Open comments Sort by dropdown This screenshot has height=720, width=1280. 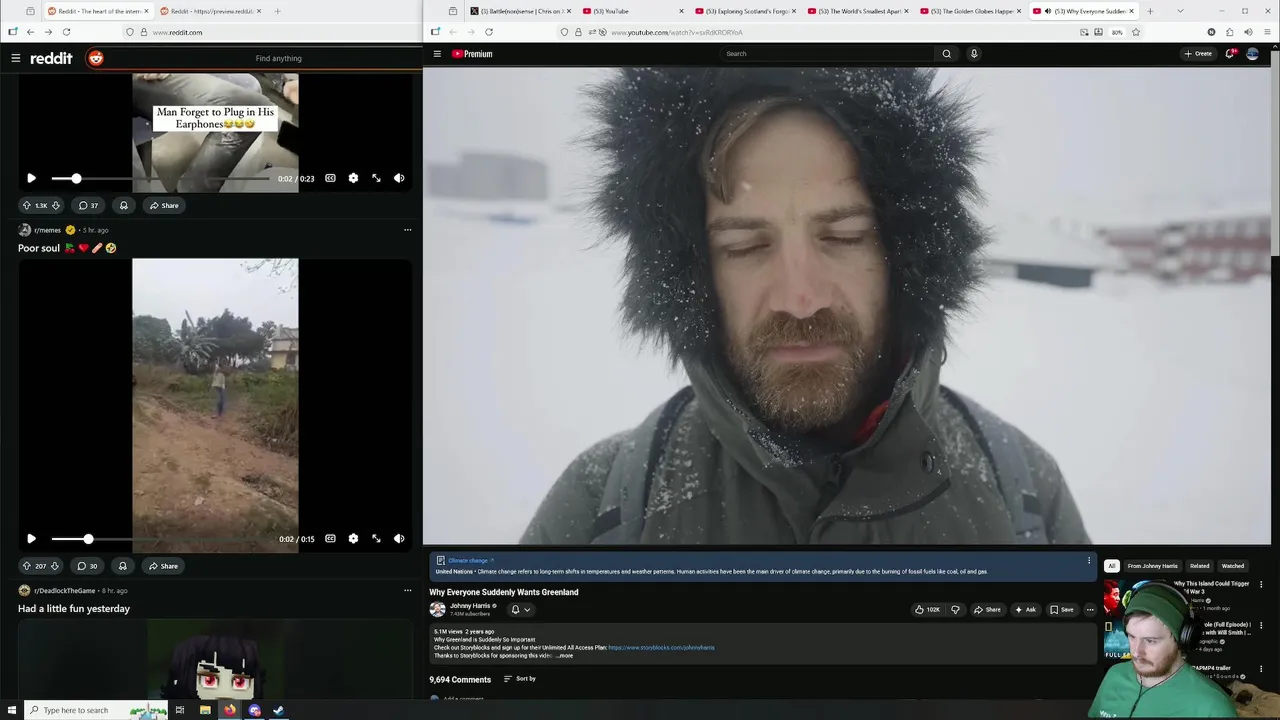point(520,679)
